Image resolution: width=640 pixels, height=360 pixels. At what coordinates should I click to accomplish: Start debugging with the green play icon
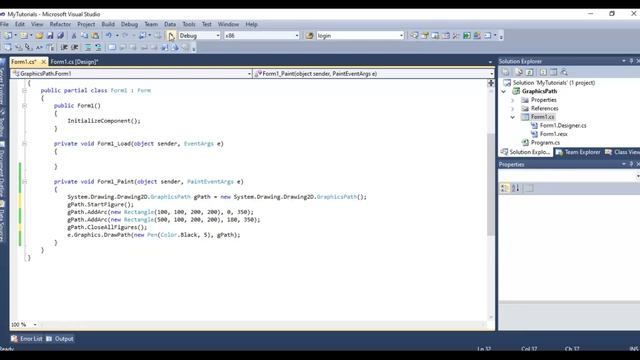pyautogui.click(x=171, y=36)
